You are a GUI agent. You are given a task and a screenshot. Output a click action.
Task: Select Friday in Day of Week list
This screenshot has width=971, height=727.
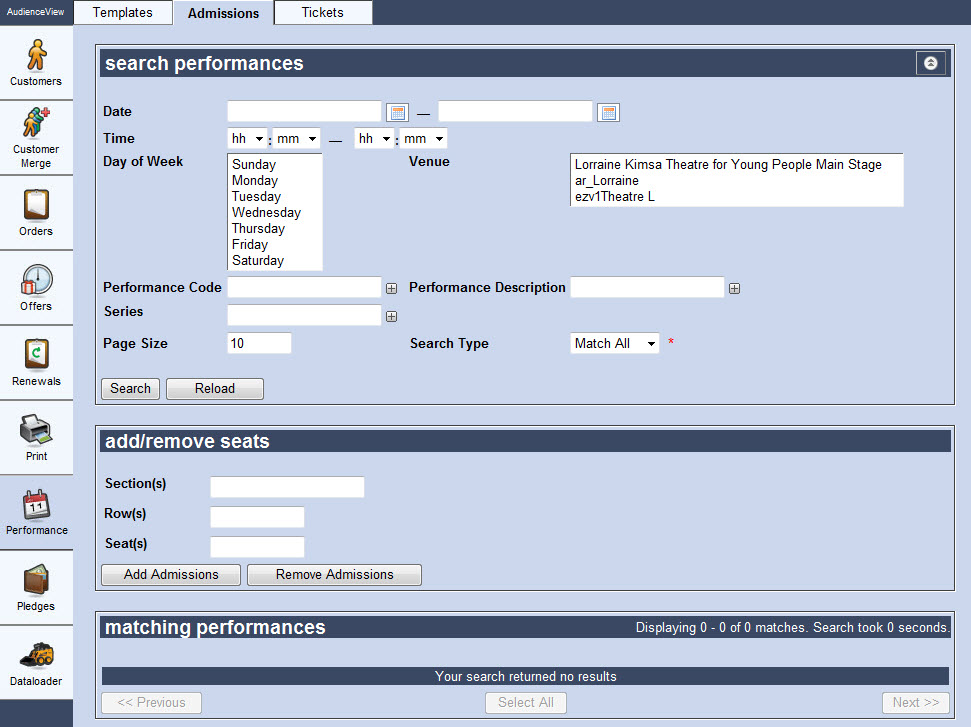click(275, 245)
